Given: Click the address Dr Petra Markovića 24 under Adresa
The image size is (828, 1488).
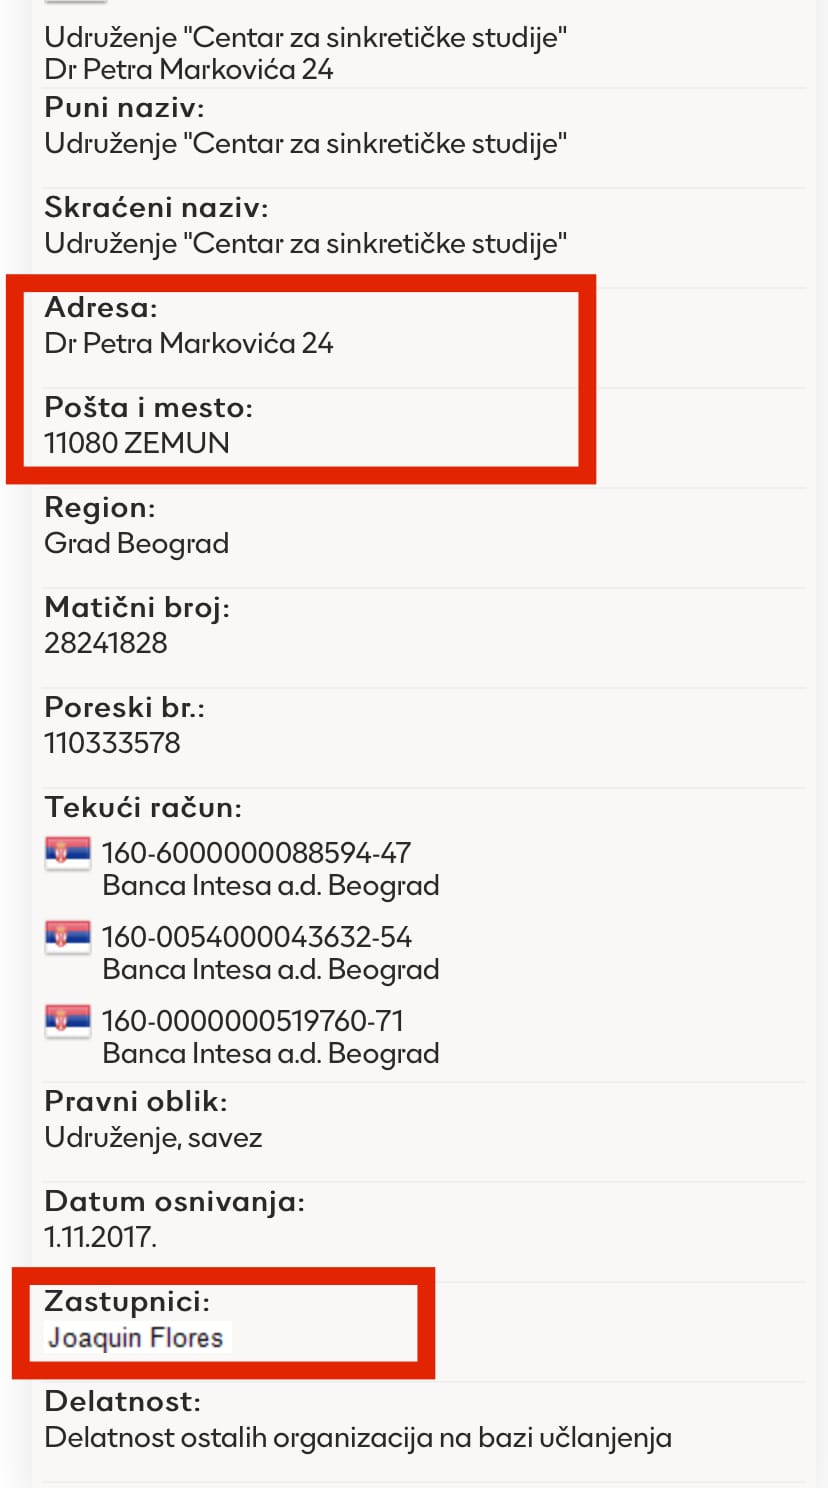Looking at the screenshot, I should [x=189, y=343].
